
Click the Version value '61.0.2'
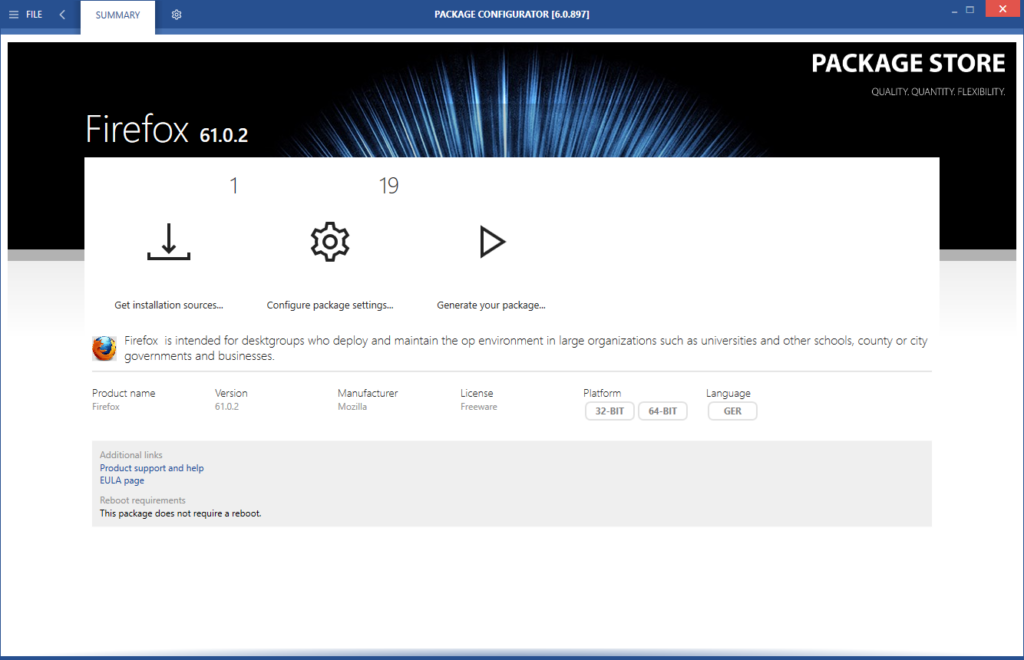coord(227,407)
